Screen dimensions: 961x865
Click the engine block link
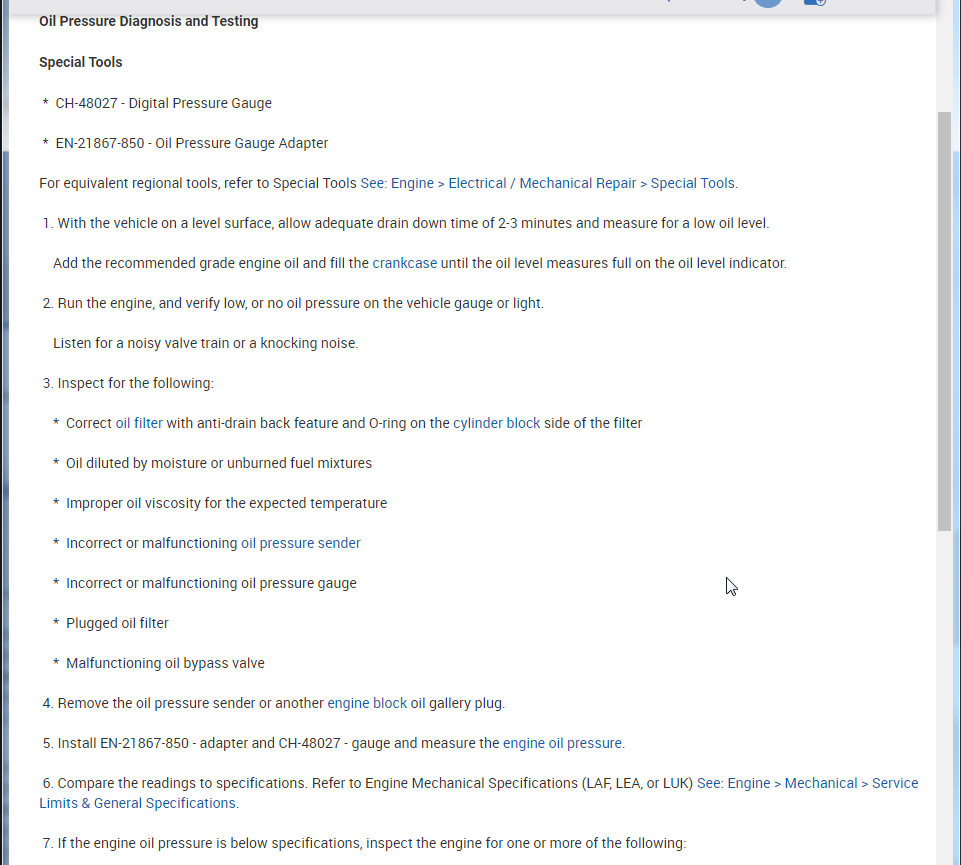367,703
